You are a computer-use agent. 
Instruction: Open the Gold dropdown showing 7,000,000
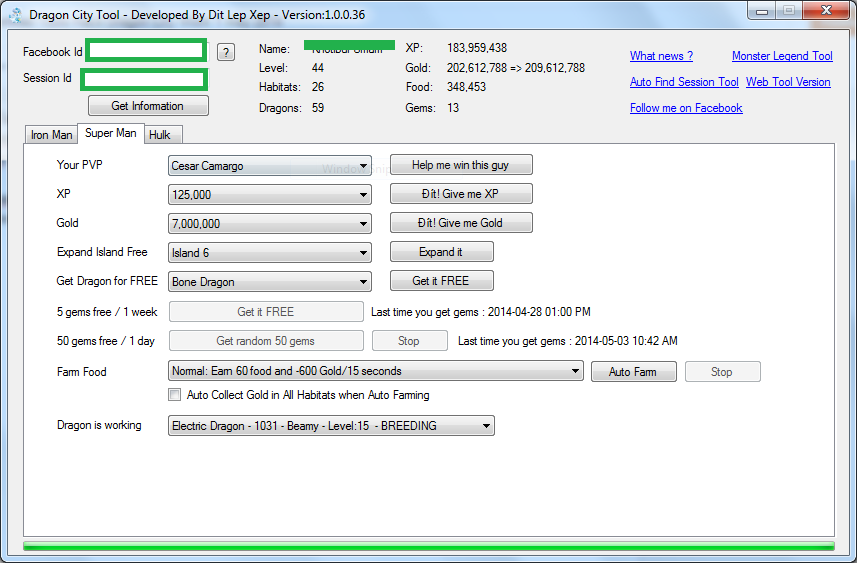(269, 224)
